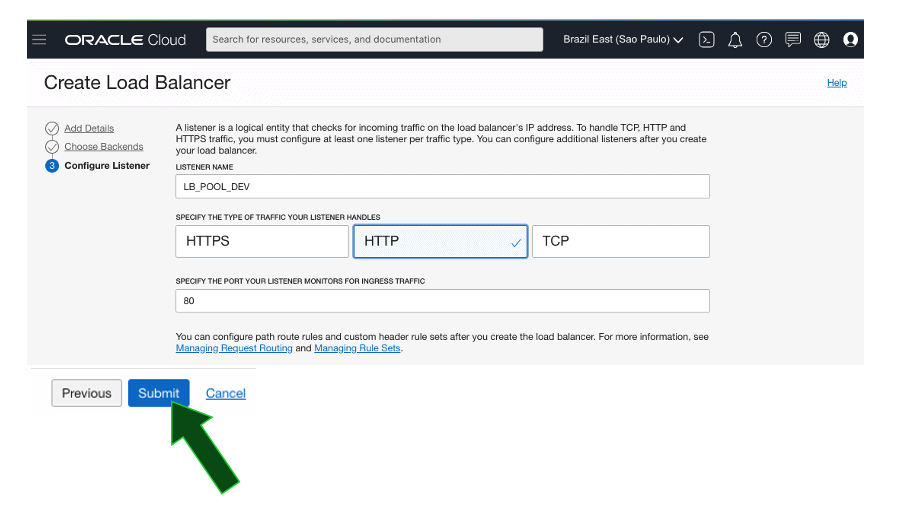Select HTTP traffic type
This screenshot has width=897, height=505.
pos(440,241)
